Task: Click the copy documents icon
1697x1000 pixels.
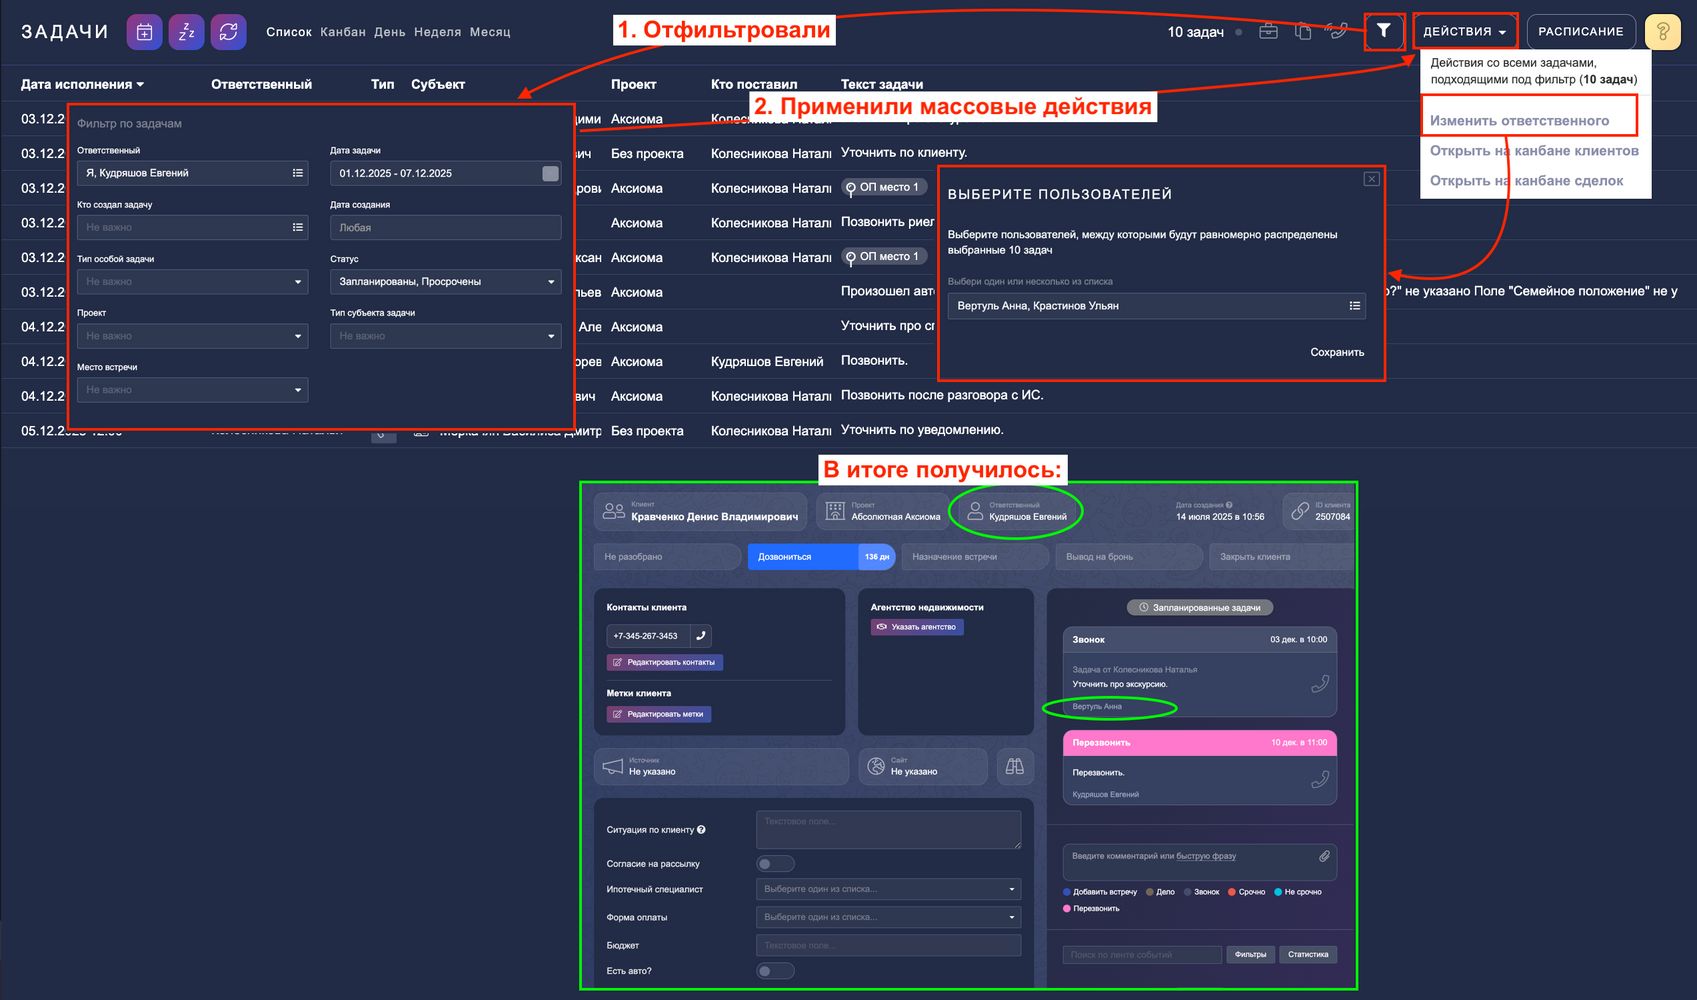Action: coord(1303,31)
